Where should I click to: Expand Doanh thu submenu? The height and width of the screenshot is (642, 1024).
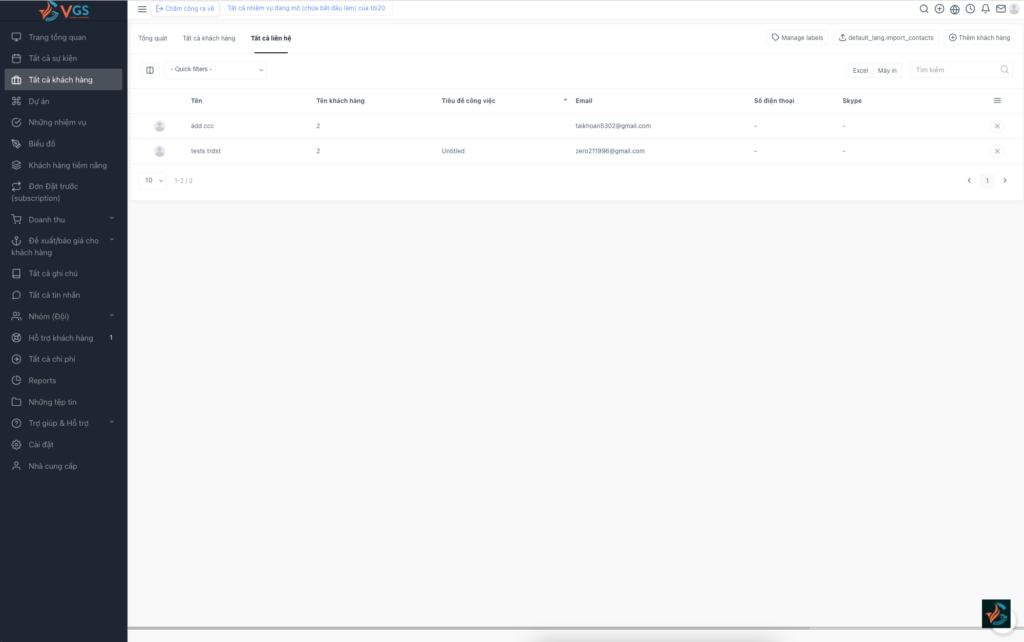pos(63,219)
